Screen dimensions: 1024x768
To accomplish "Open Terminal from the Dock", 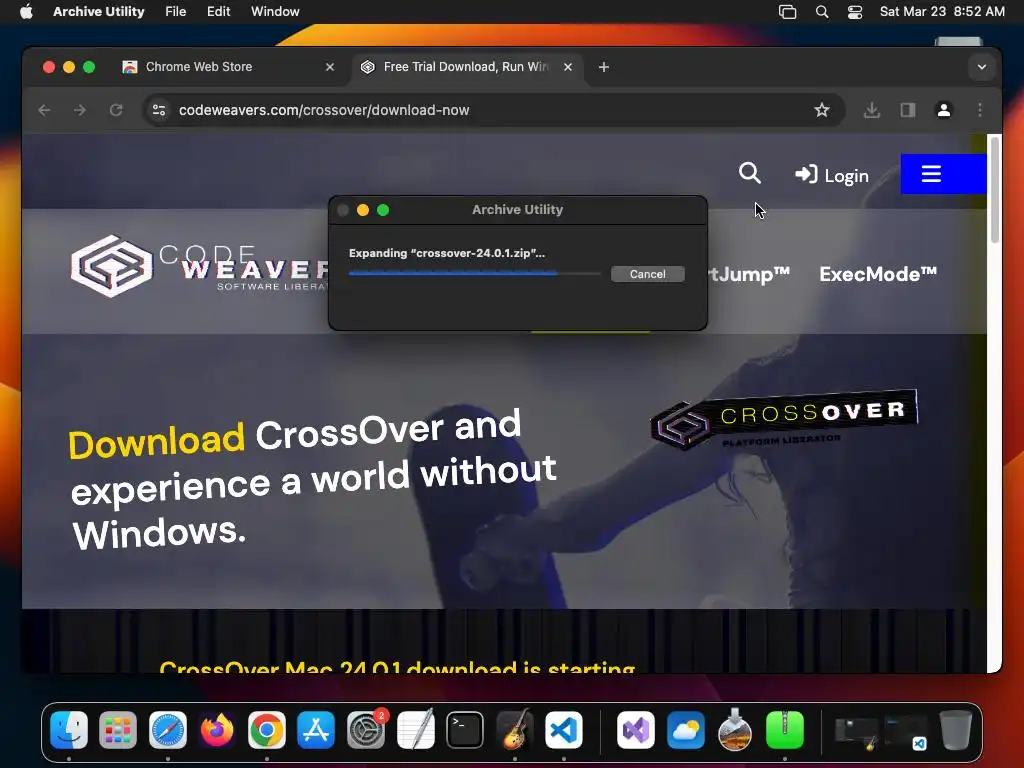I will (465, 730).
